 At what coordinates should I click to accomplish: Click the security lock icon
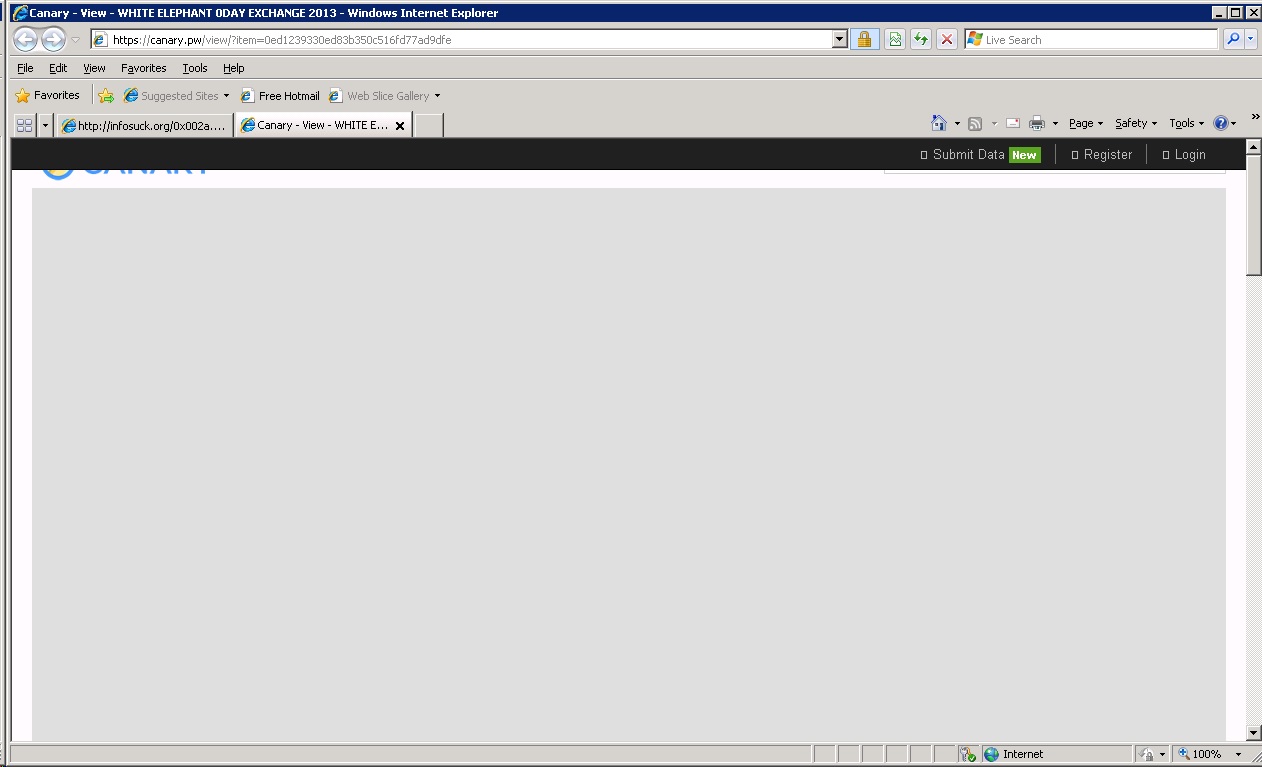pyautogui.click(x=865, y=39)
